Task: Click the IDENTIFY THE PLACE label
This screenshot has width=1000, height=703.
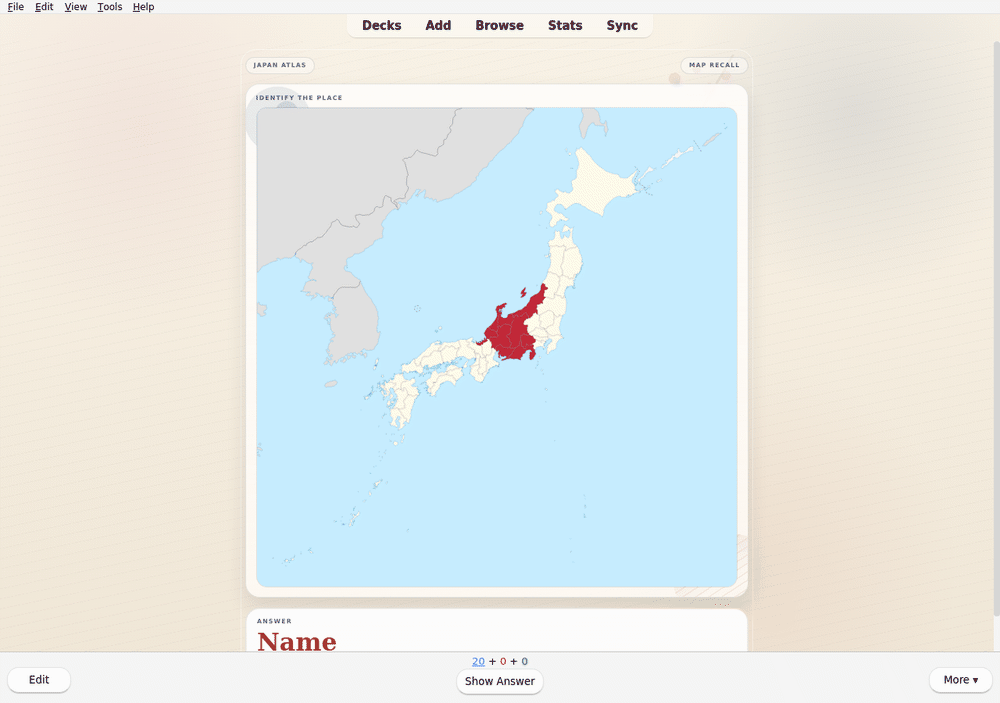Action: [x=299, y=98]
